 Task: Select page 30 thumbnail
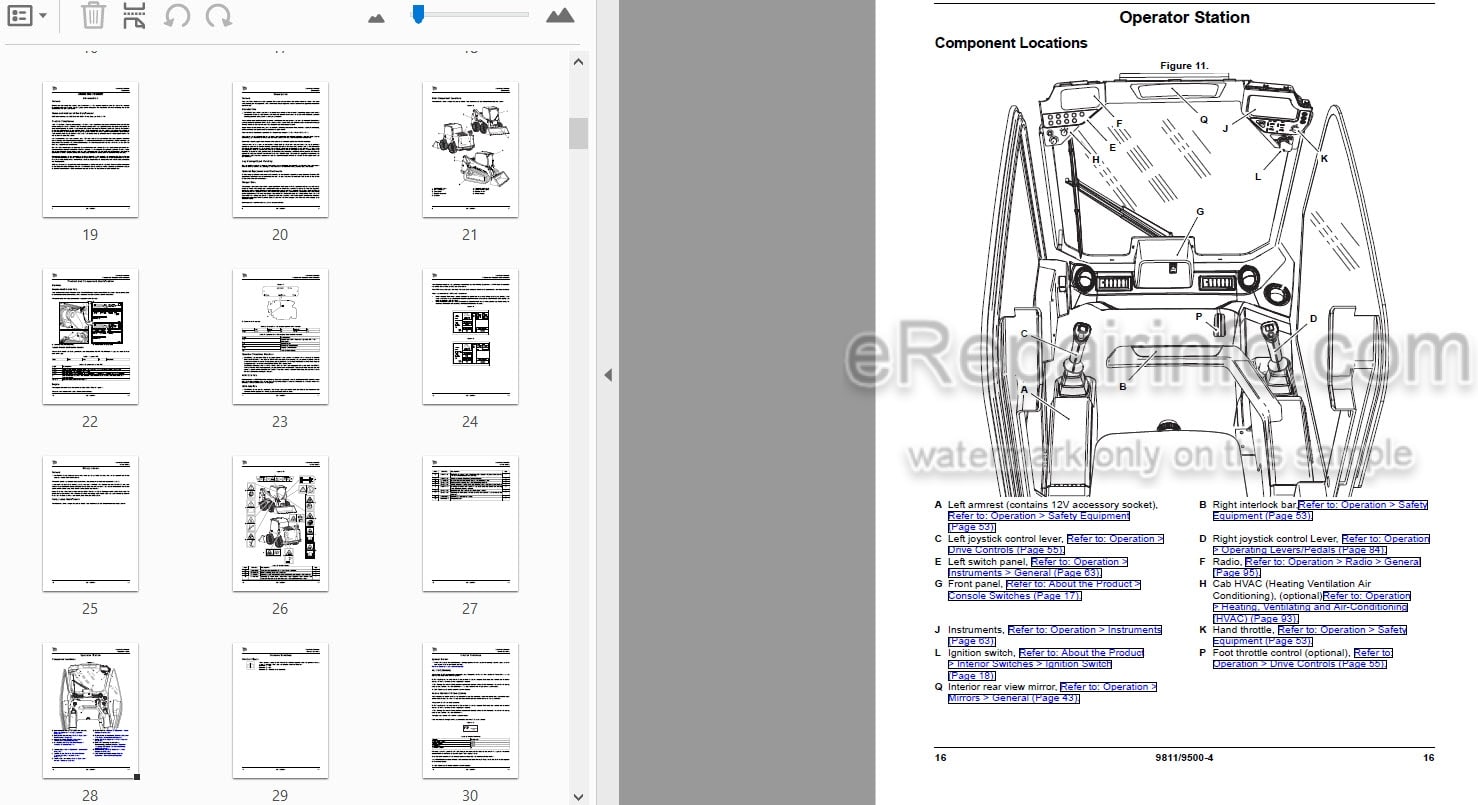pos(470,711)
